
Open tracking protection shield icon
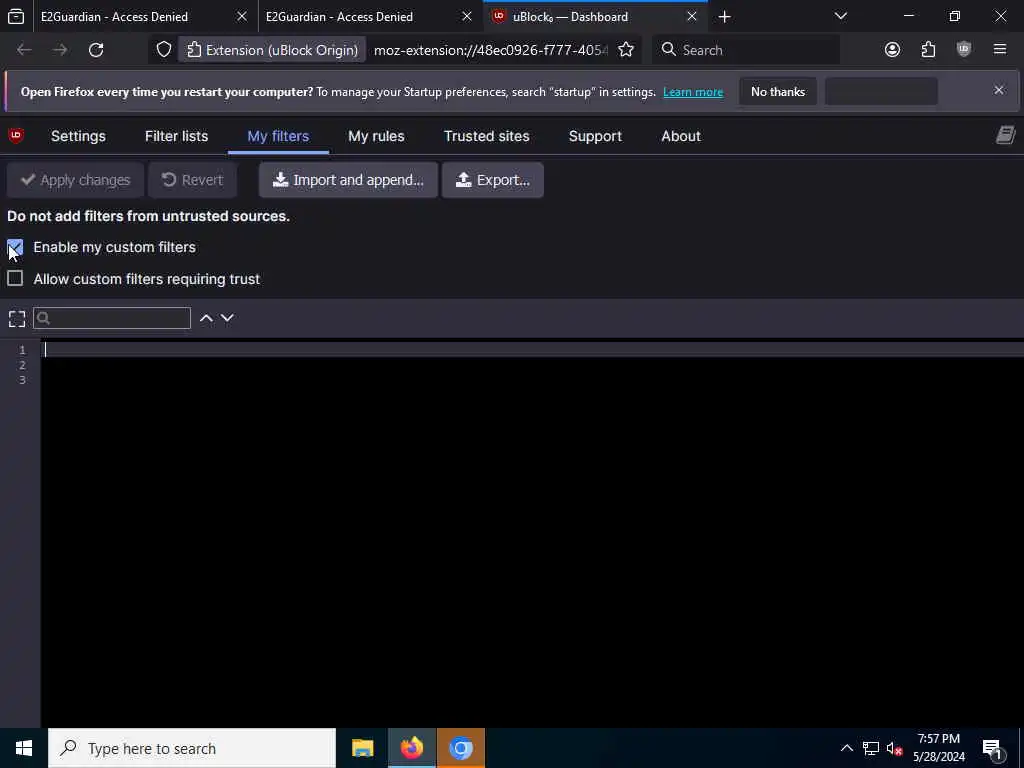pos(164,50)
